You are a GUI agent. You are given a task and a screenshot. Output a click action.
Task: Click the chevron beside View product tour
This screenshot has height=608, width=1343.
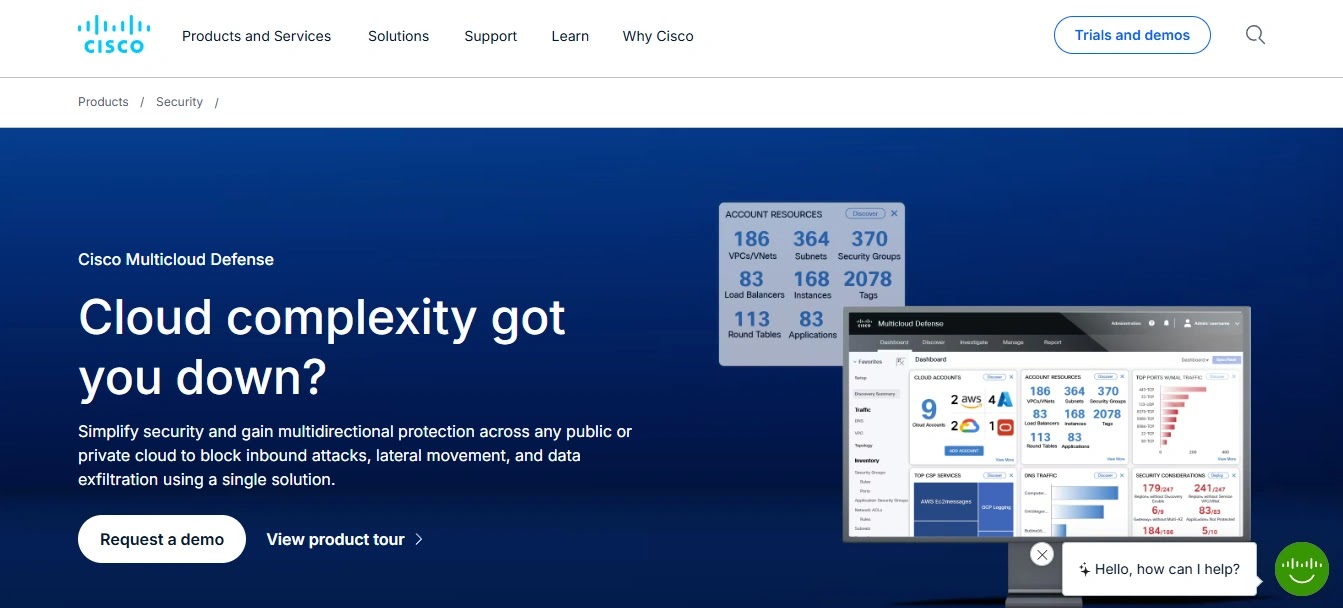[419, 539]
